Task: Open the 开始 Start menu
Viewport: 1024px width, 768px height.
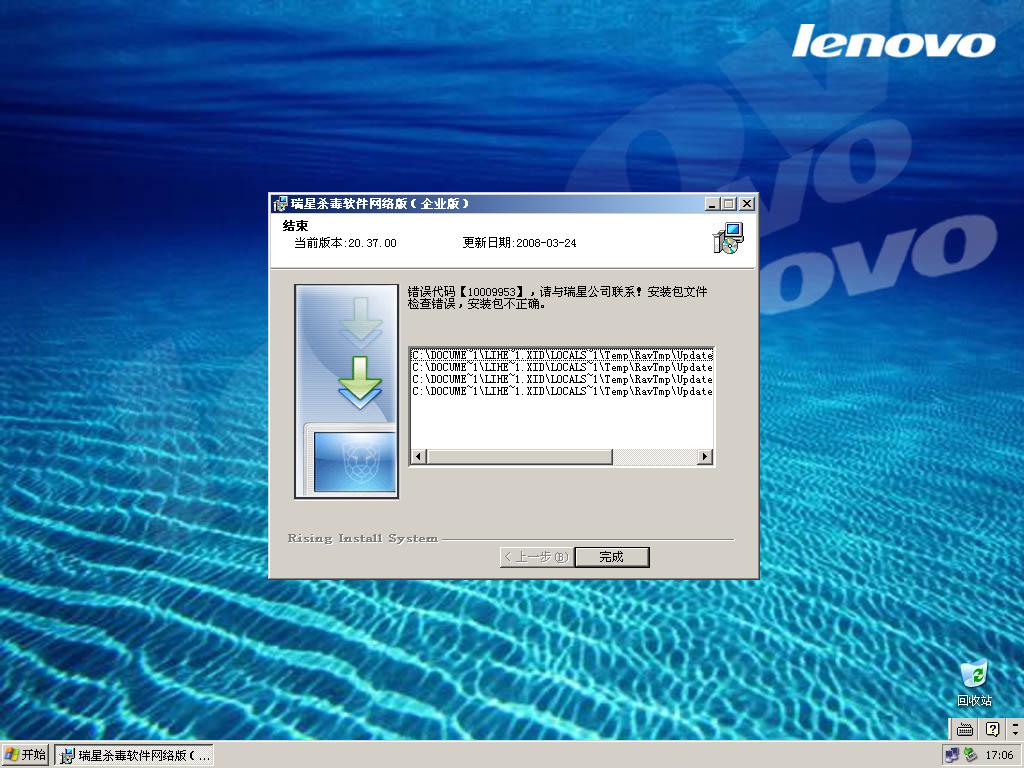Action: pos(25,755)
